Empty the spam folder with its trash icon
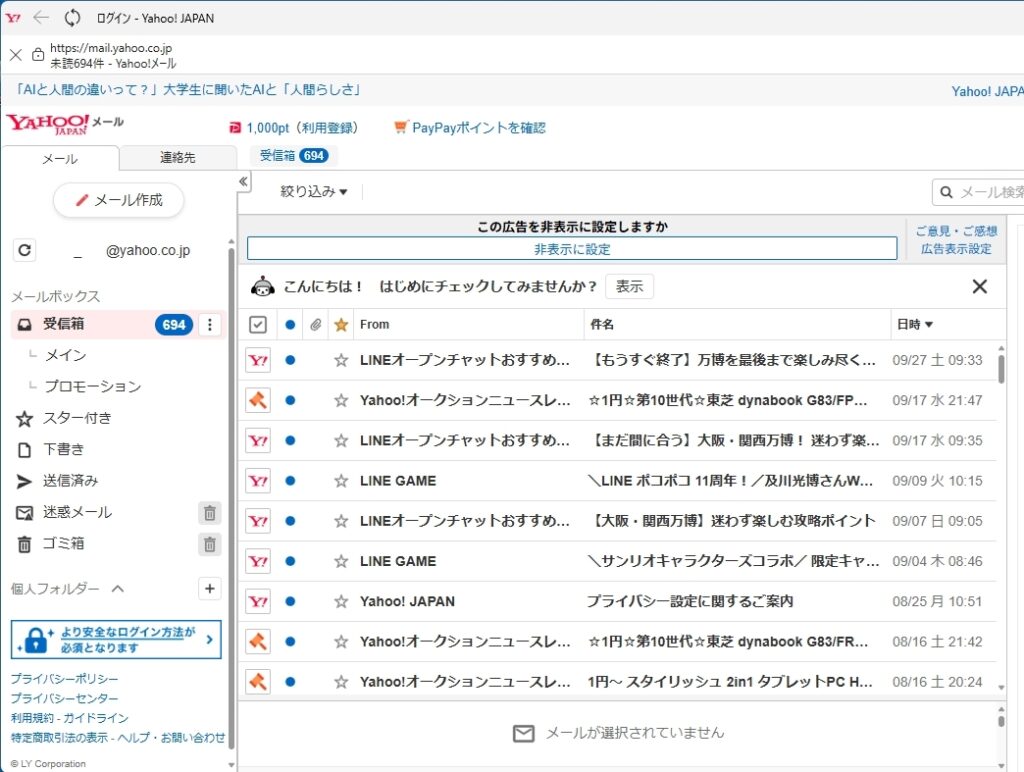This screenshot has height=772, width=1024. tap(209, 513)
